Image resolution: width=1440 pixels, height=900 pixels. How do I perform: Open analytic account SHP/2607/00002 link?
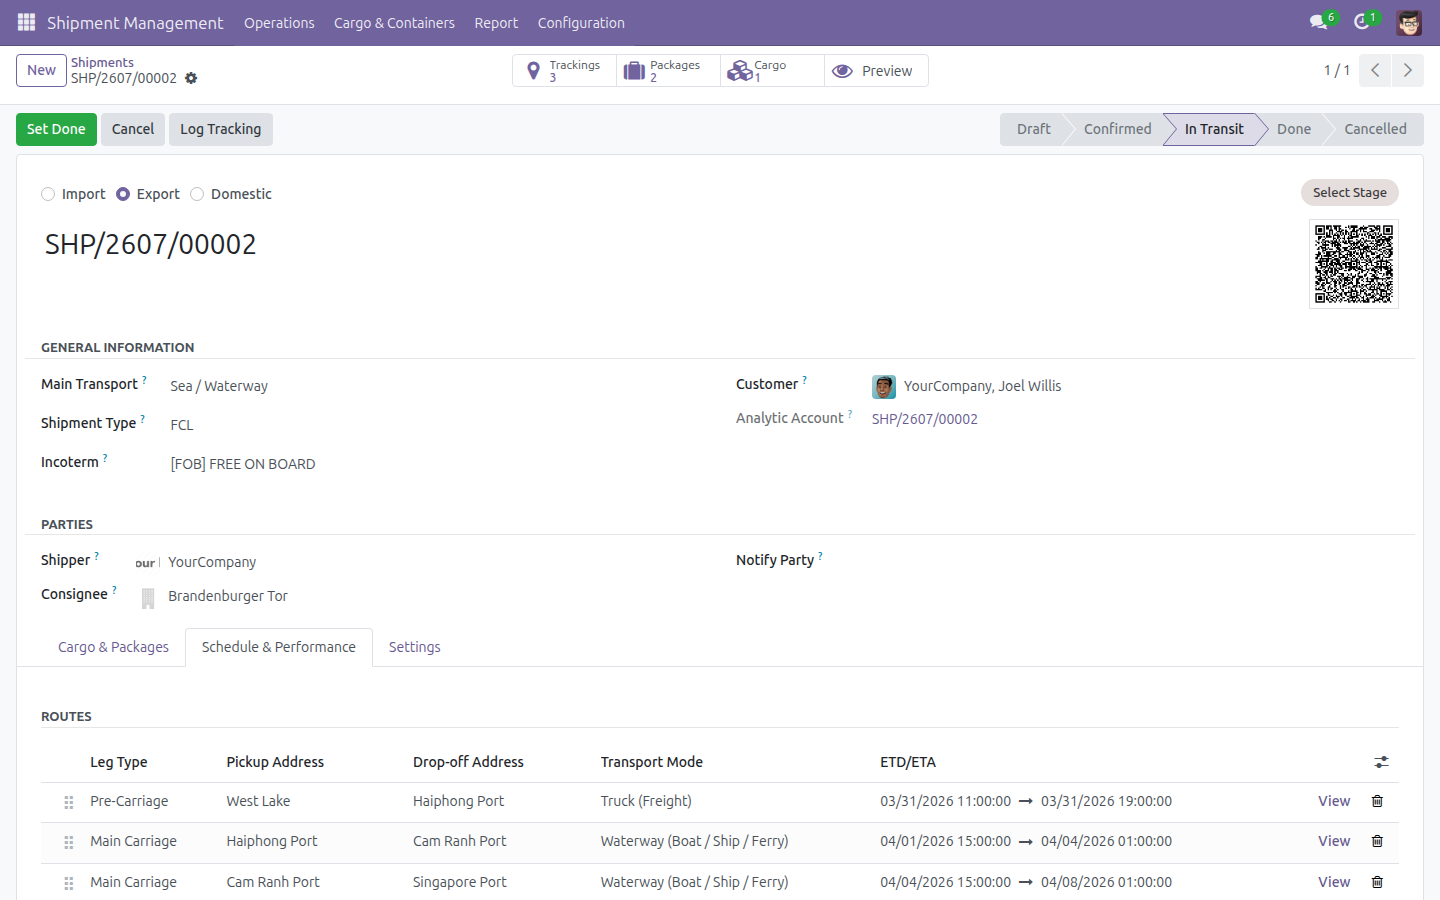925,419
